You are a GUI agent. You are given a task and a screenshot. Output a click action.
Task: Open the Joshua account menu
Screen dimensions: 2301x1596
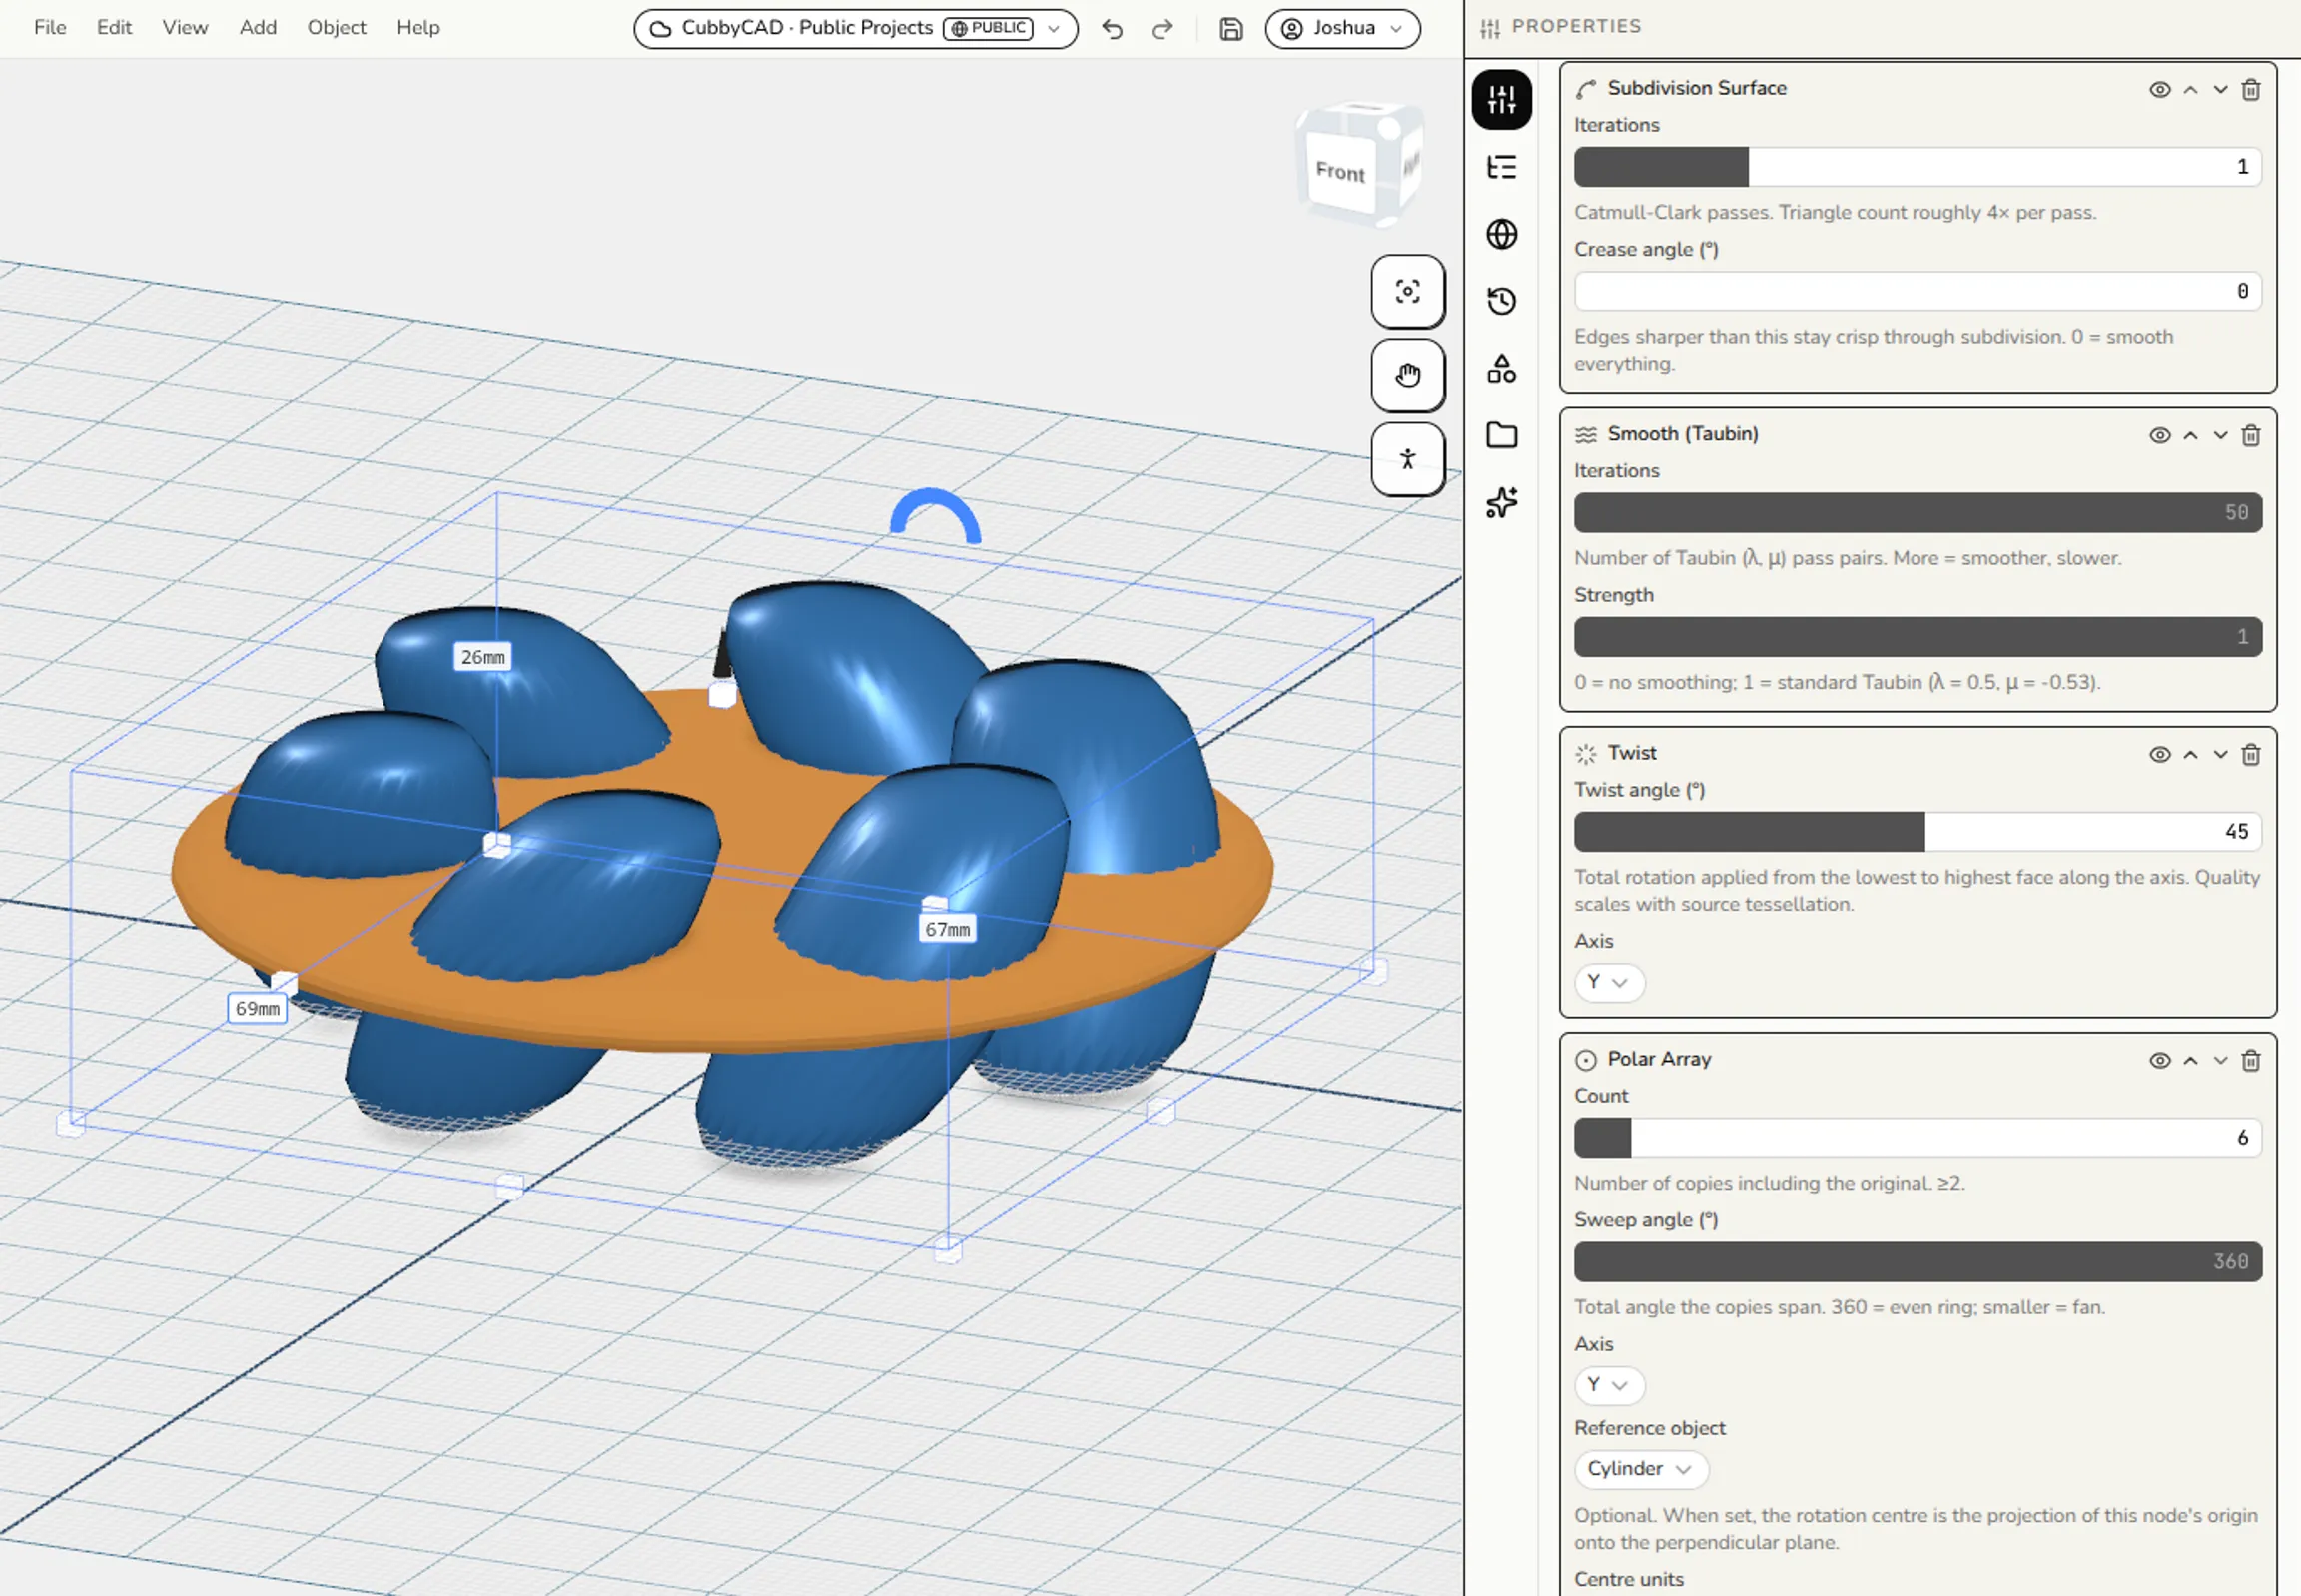pyautogui.click(x=1342, y=28)
